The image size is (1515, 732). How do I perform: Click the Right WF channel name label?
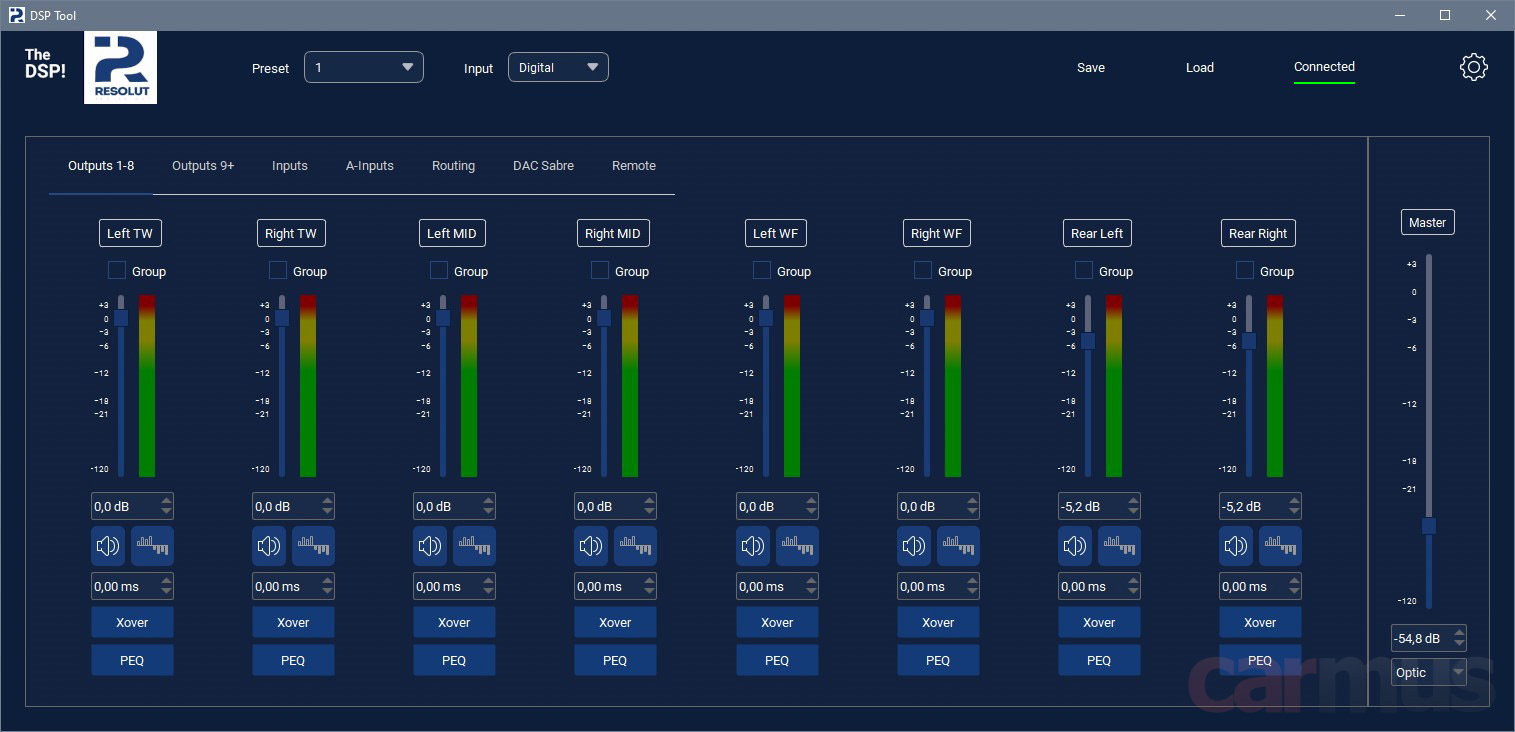click(936, 233)
